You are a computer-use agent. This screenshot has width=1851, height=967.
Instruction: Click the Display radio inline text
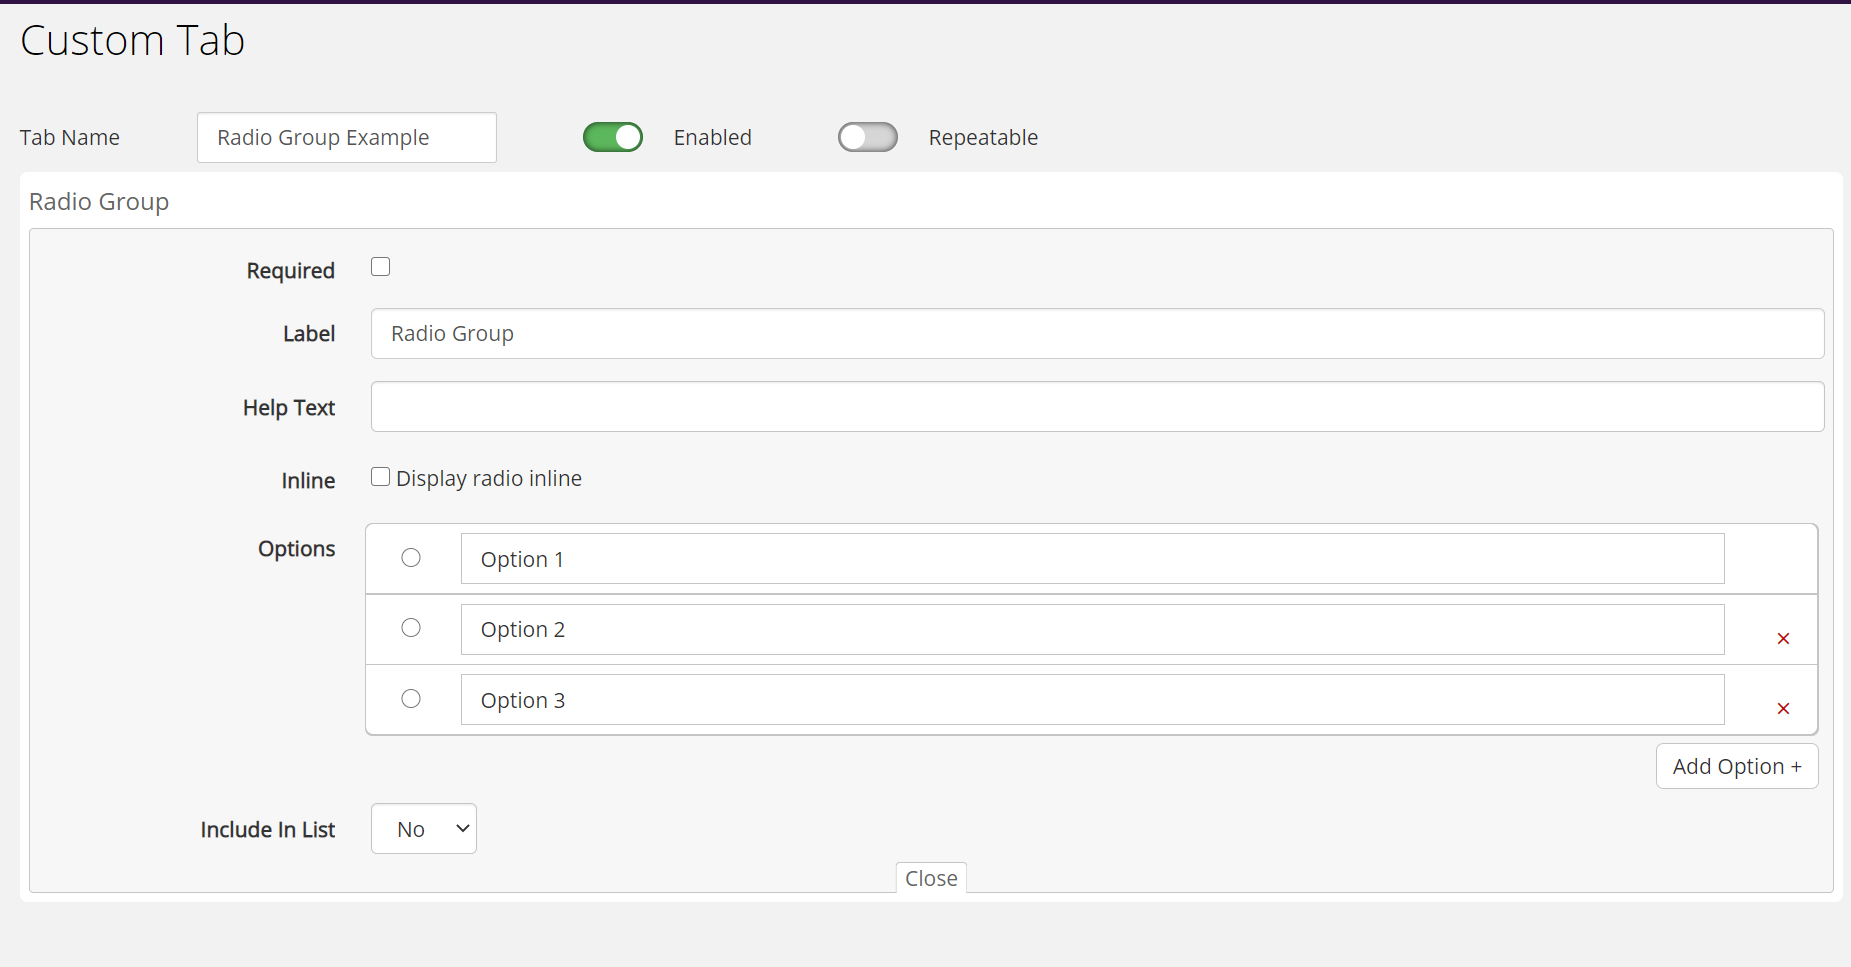[x=489, y=478]
